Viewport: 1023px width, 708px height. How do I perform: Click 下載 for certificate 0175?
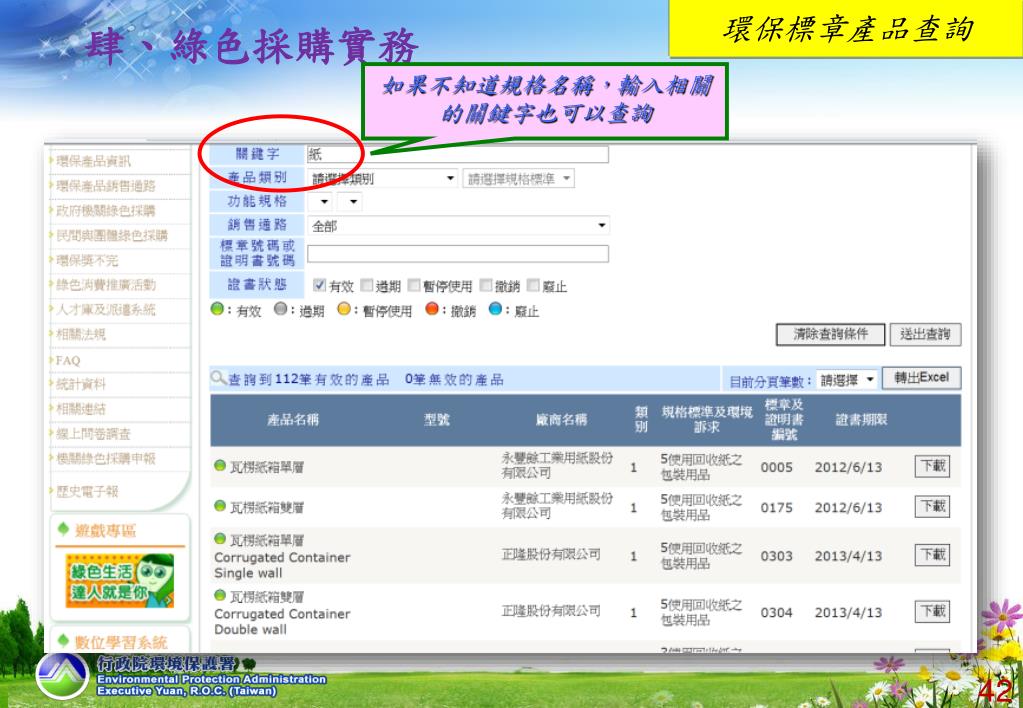pos(932,506)
